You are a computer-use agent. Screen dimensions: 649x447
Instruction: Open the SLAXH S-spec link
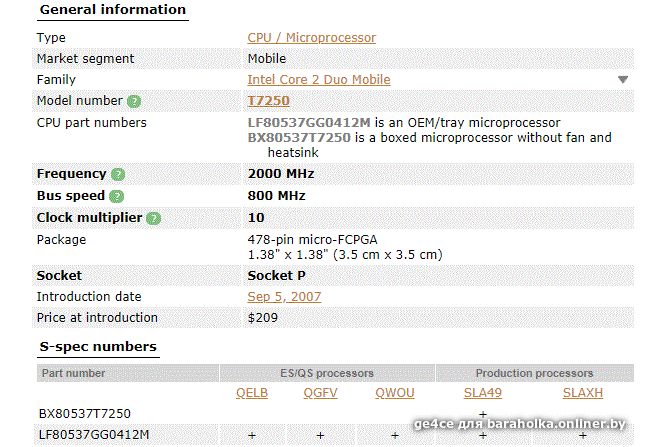coord(583,393)
